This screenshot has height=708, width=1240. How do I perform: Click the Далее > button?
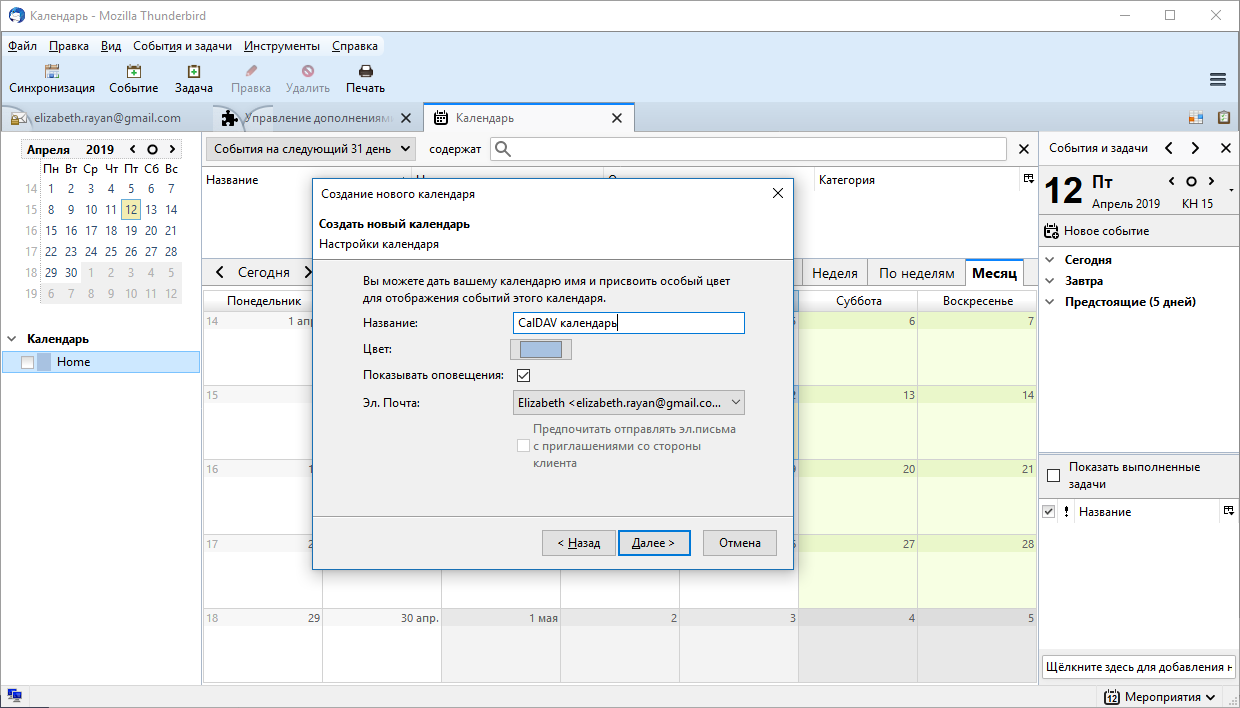[x=654, y=543]
